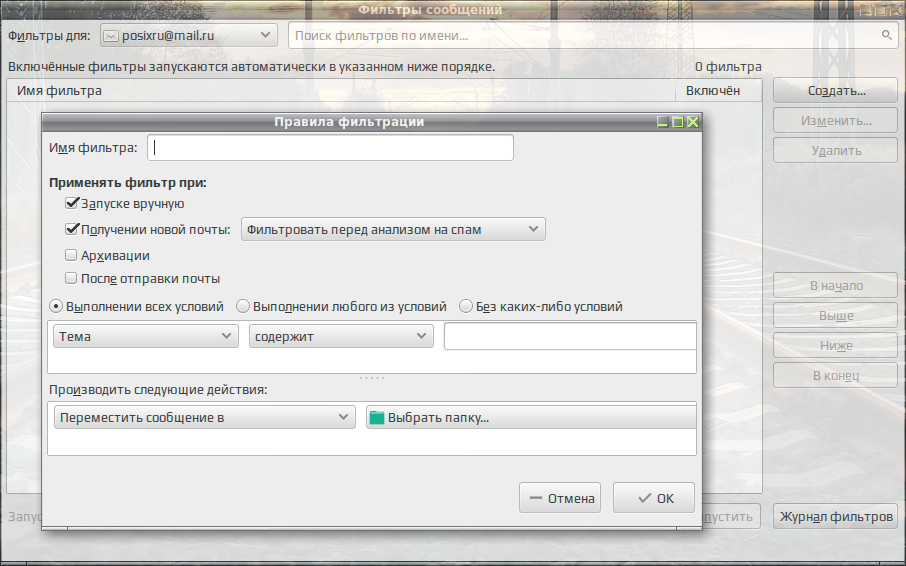Click the green folder icon beside Выбрать папку

[x=377, y=418]
